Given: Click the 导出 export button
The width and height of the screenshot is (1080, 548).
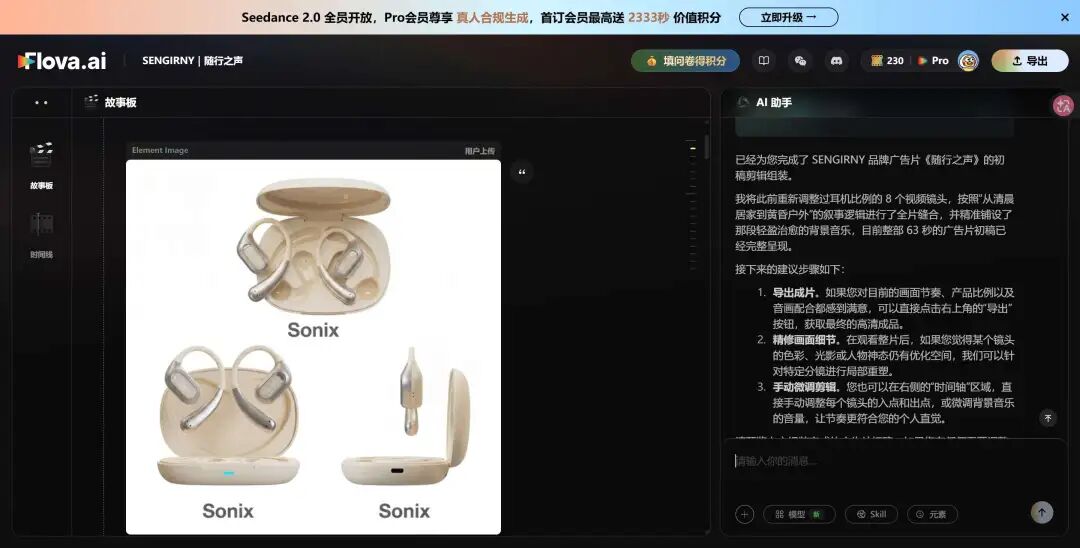Looking at the screenshot, I should [1030, 61].
